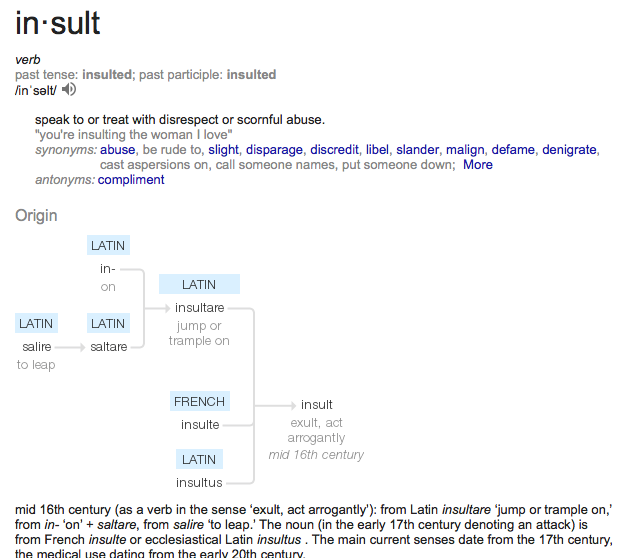Click the 'slight' synonym link
624x558 pixels.
(223, 150)
